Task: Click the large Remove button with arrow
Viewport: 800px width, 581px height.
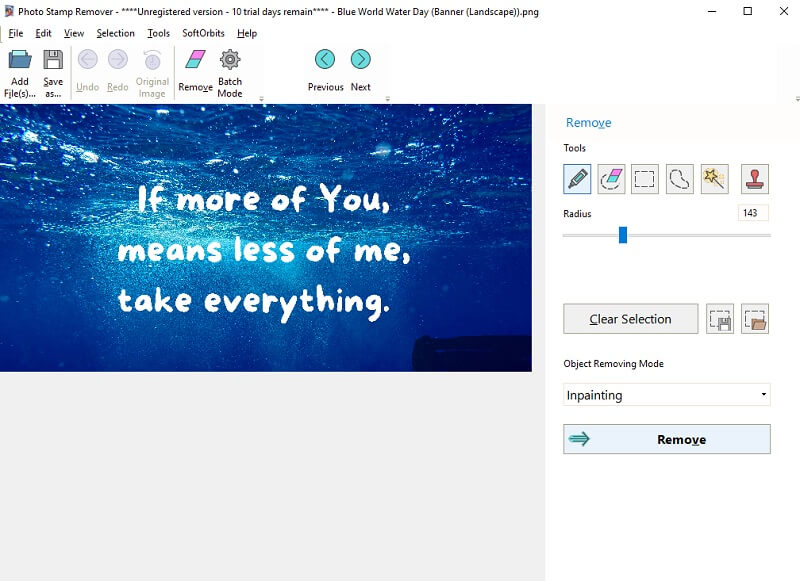Action: 666,439
